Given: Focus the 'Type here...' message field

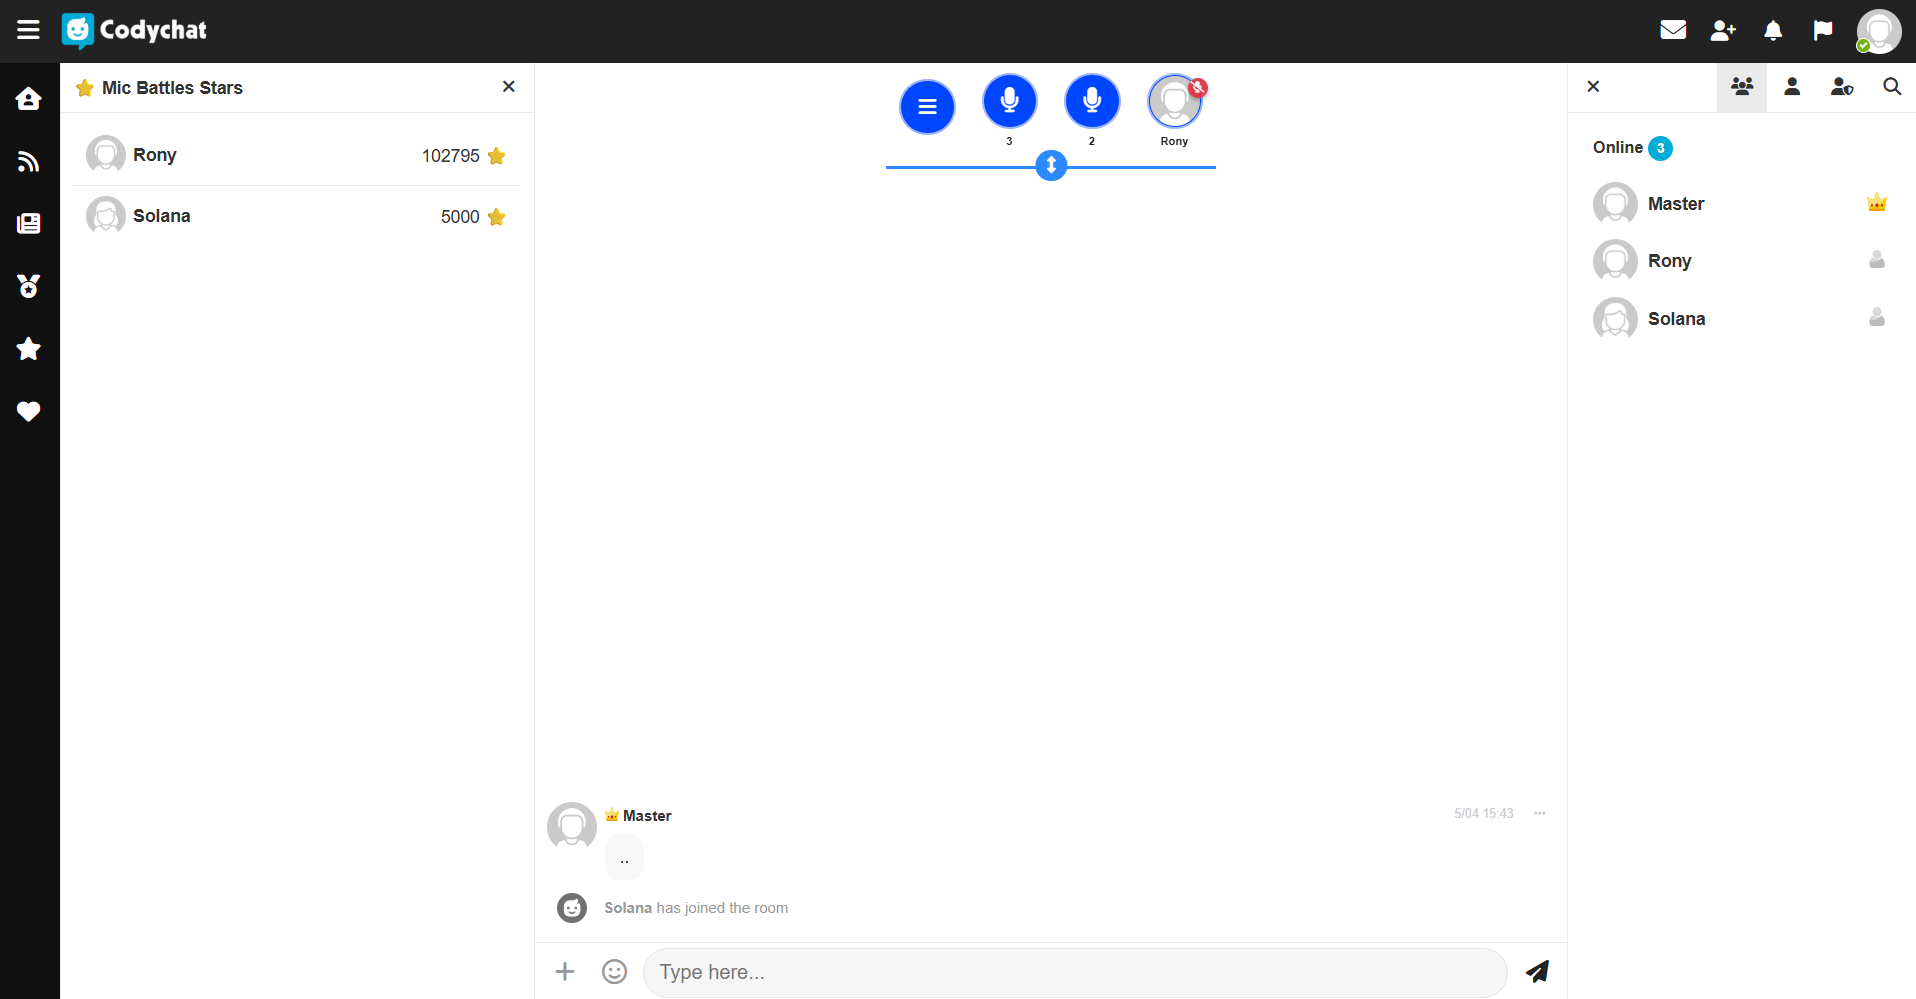Looking at the screenshot, I should tap(1075, 972).
